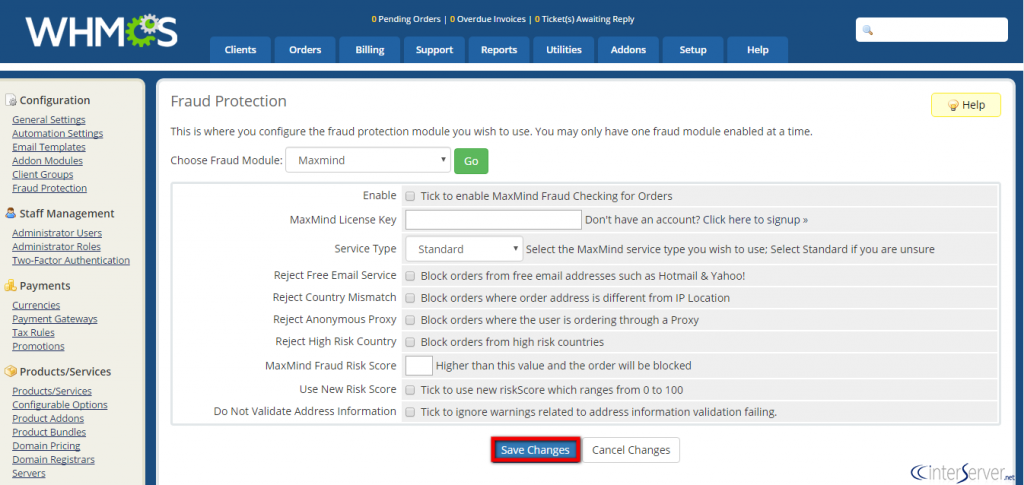The image size is (1024, 485).
Task: Open the Choose Fraud Module dropdown
Action: pos(368,160)
